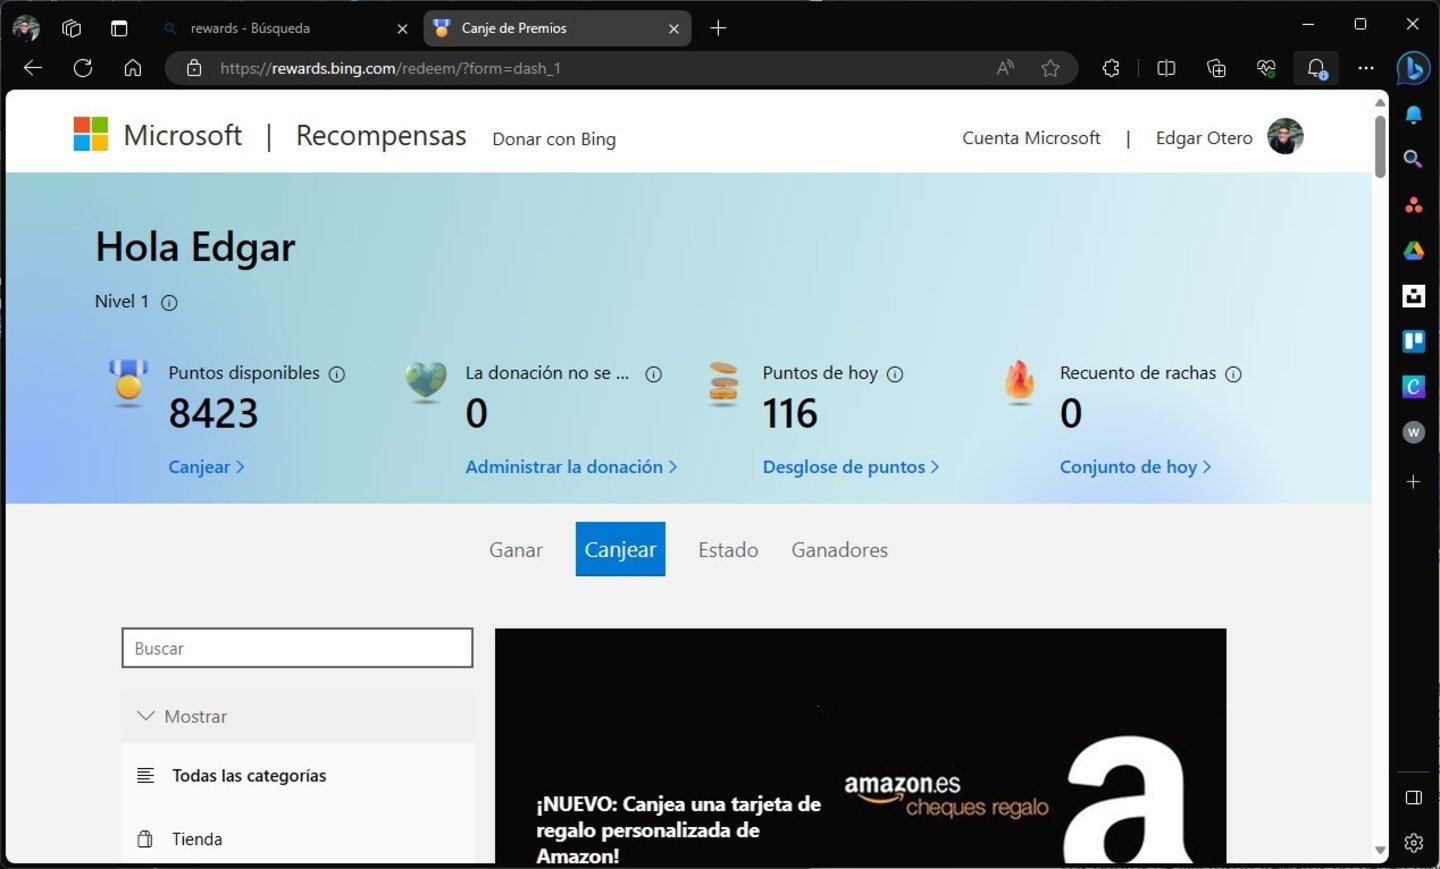
Task: Click the Microsoft logo
Action: 158,135
